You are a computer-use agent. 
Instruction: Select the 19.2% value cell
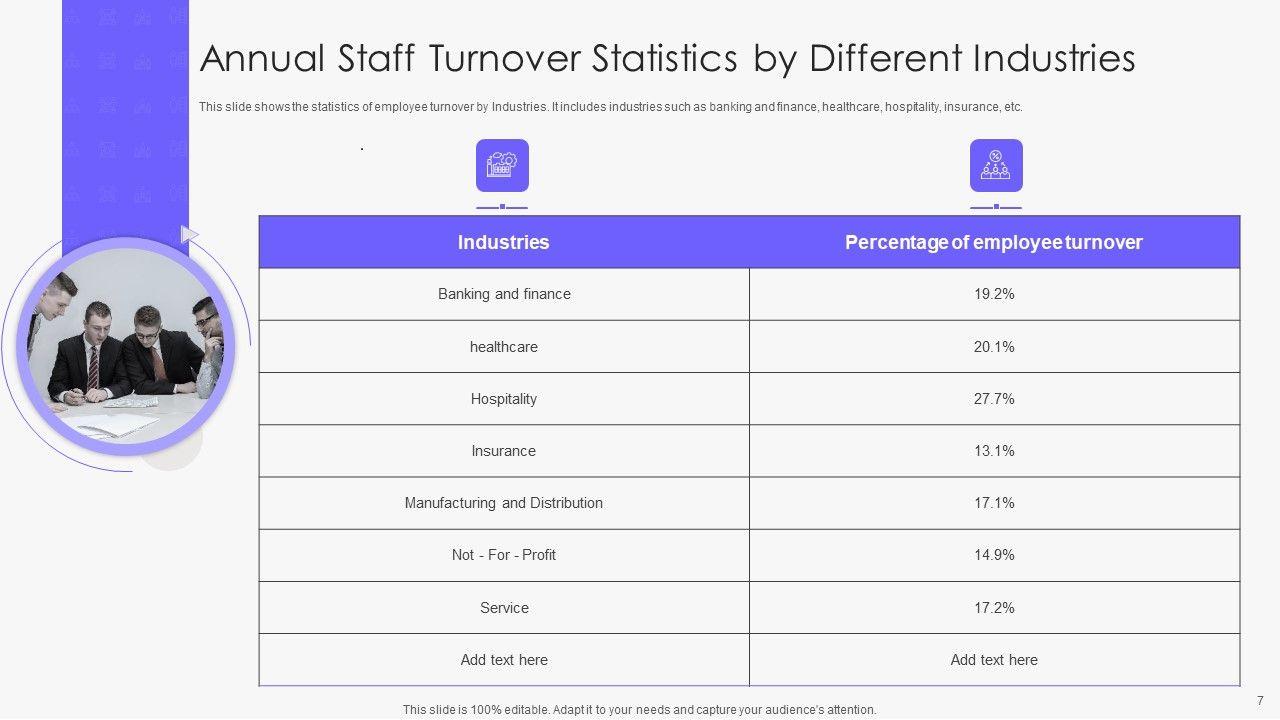(x=994, y=294)
